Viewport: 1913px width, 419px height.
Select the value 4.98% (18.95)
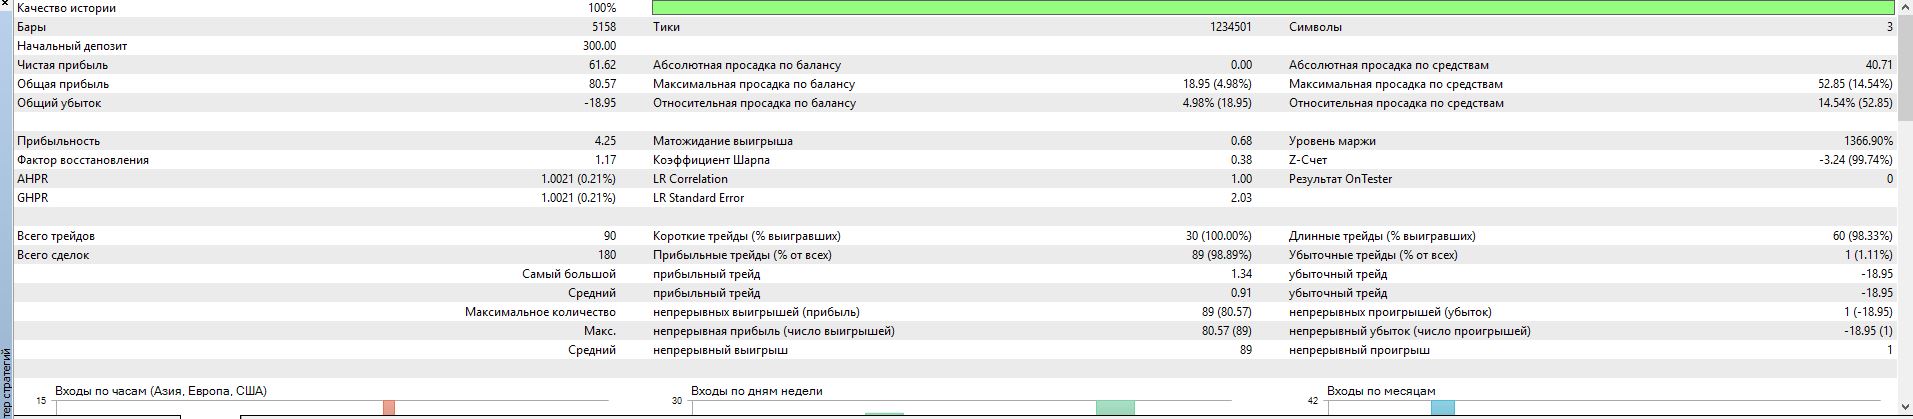click(x=1218, y=103)
